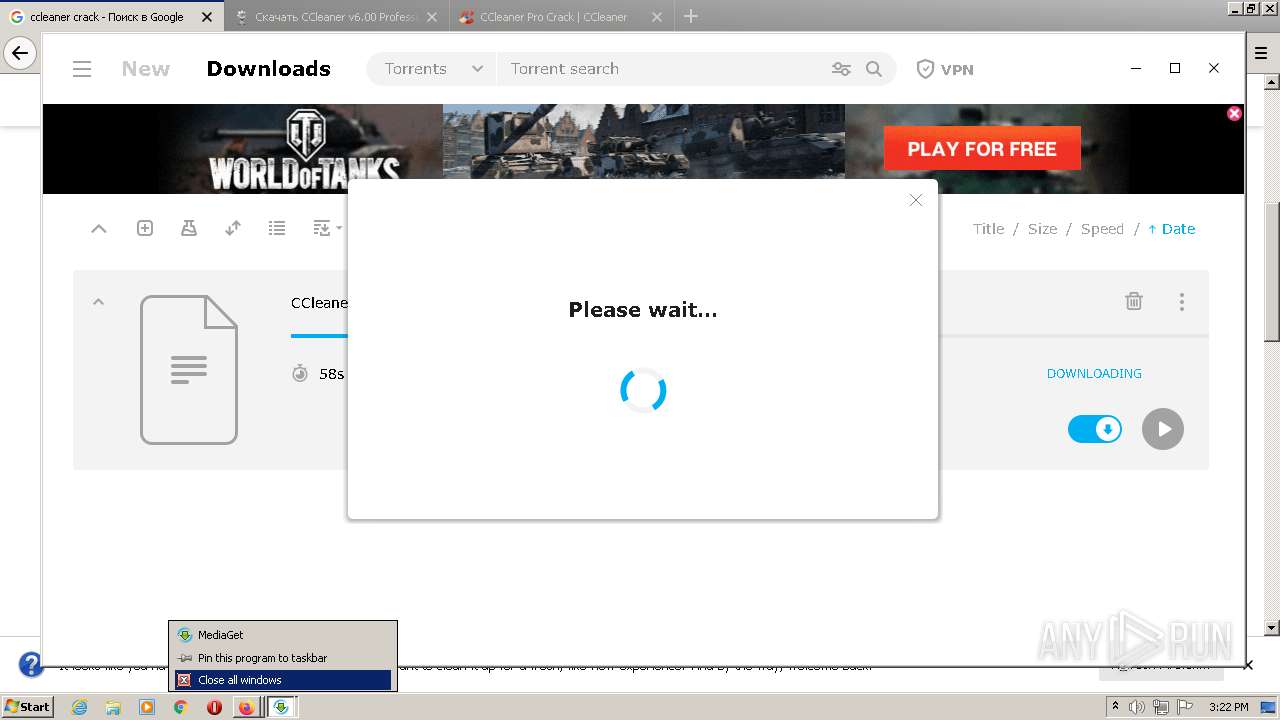Switch to list view icon

tap(277, 228)
